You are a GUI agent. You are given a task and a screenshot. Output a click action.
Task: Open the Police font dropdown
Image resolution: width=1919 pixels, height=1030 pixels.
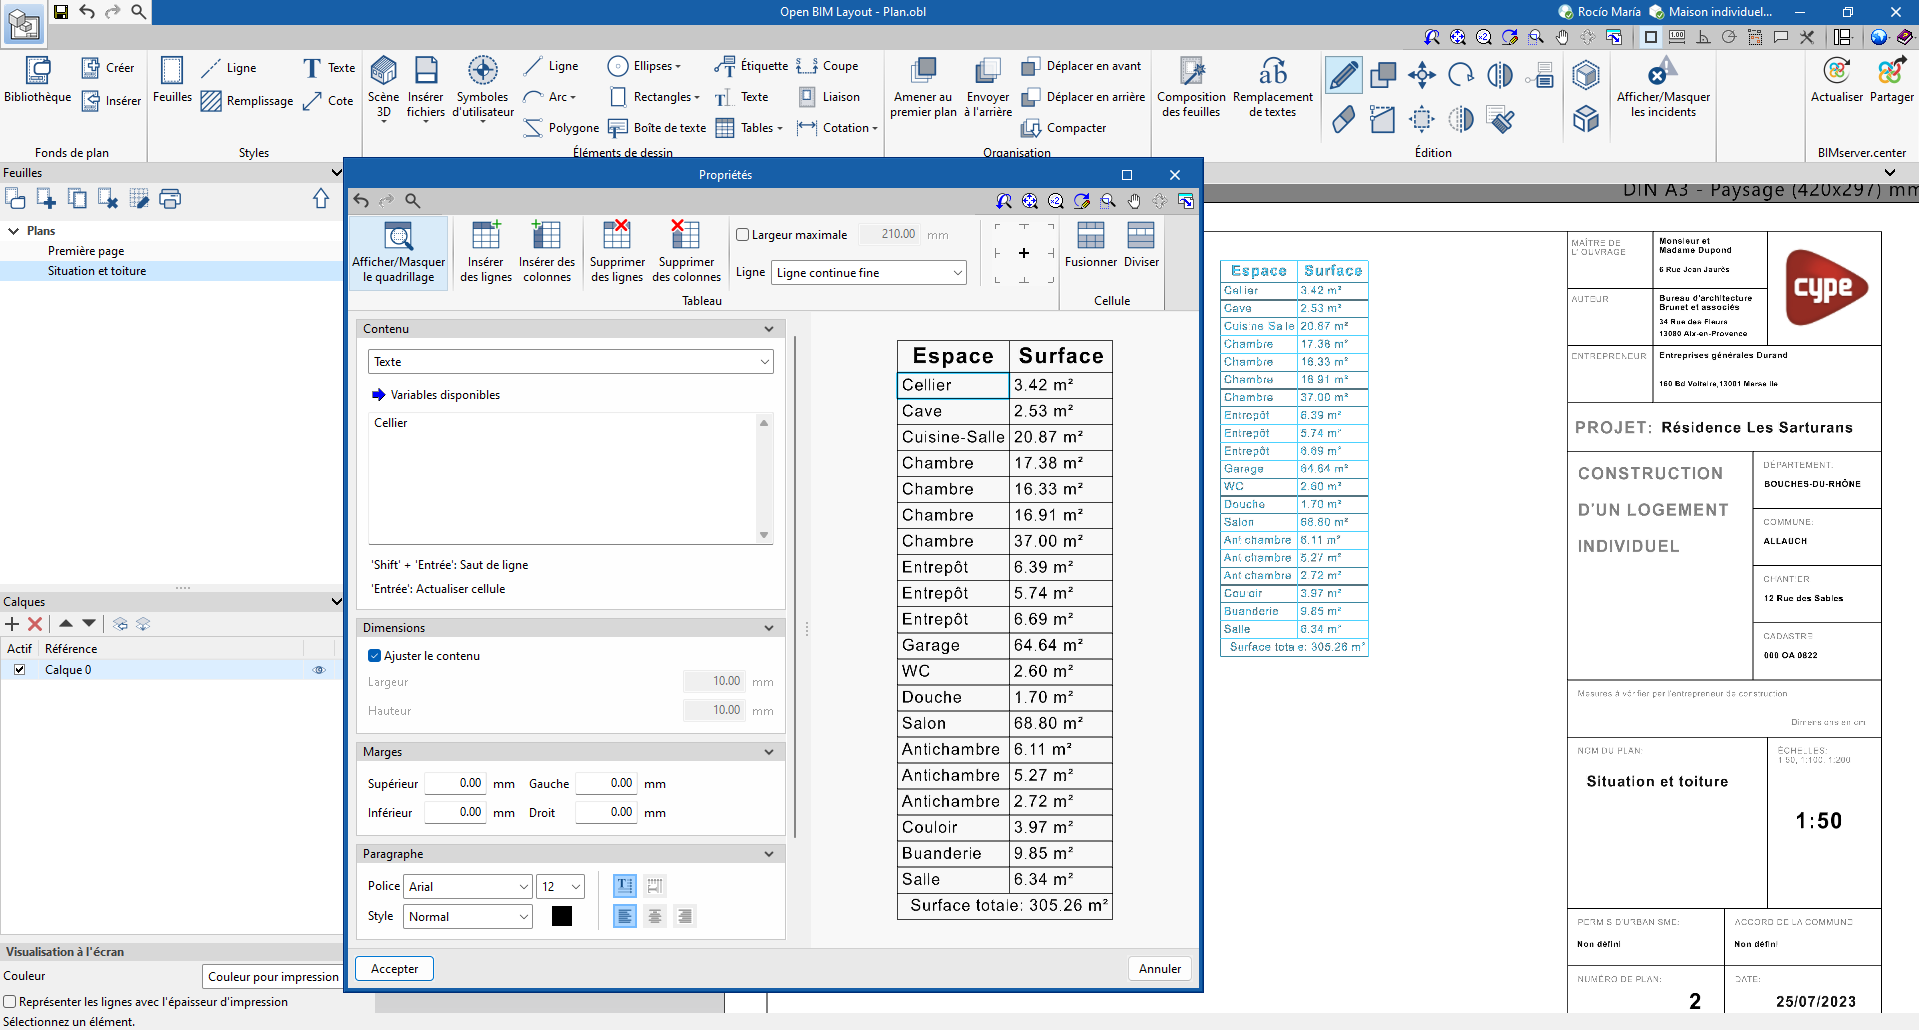pos(467,887)
